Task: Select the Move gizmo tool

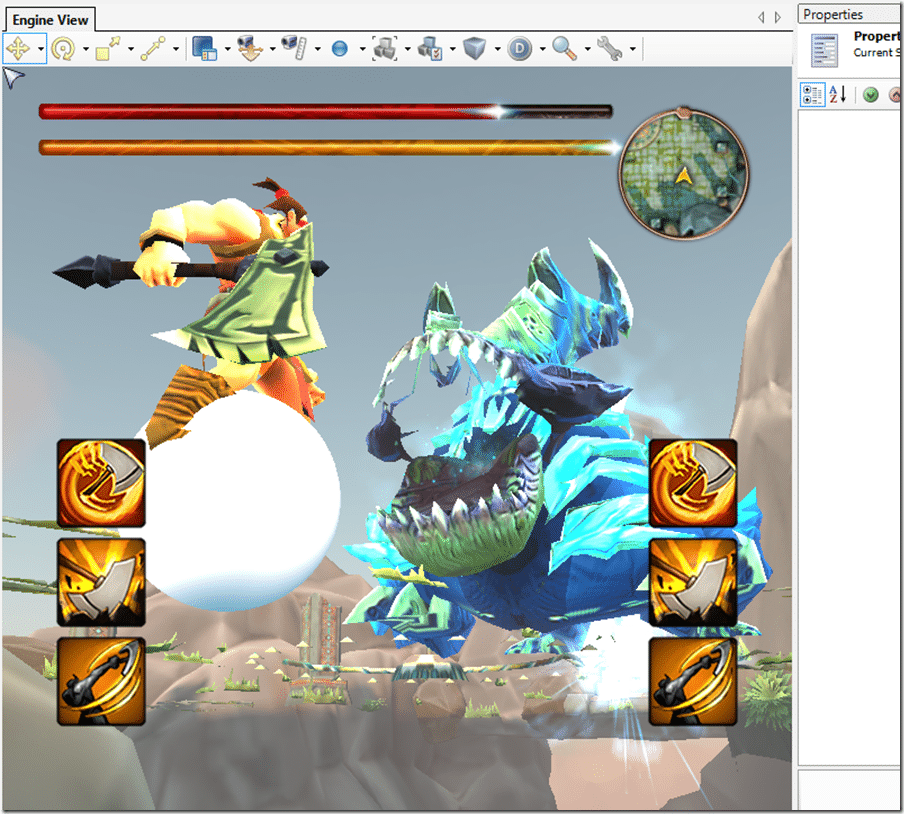Action: [18, 48]
